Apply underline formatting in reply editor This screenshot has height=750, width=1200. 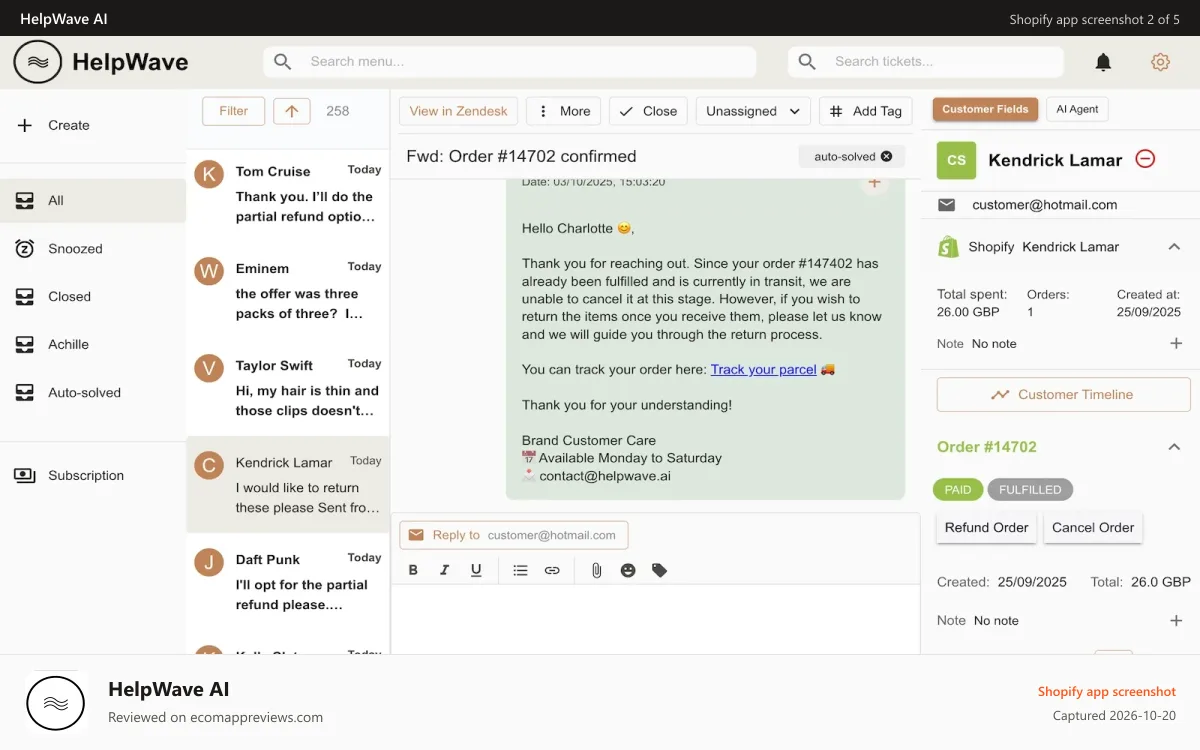point(476,570)
